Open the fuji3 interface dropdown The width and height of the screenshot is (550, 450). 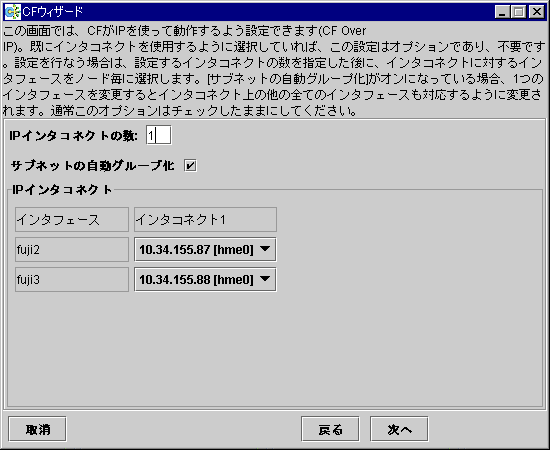point(205,280)
